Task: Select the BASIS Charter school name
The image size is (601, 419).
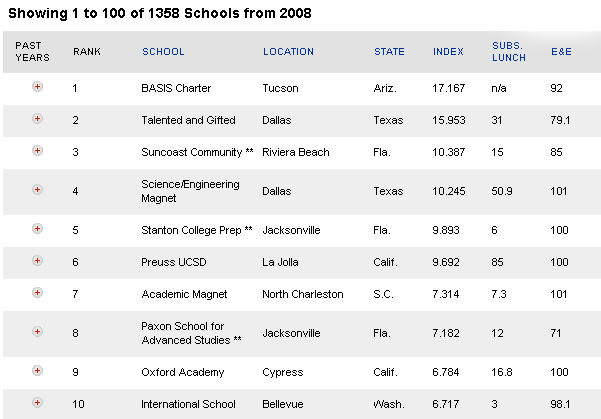Action: coord(176,88)
